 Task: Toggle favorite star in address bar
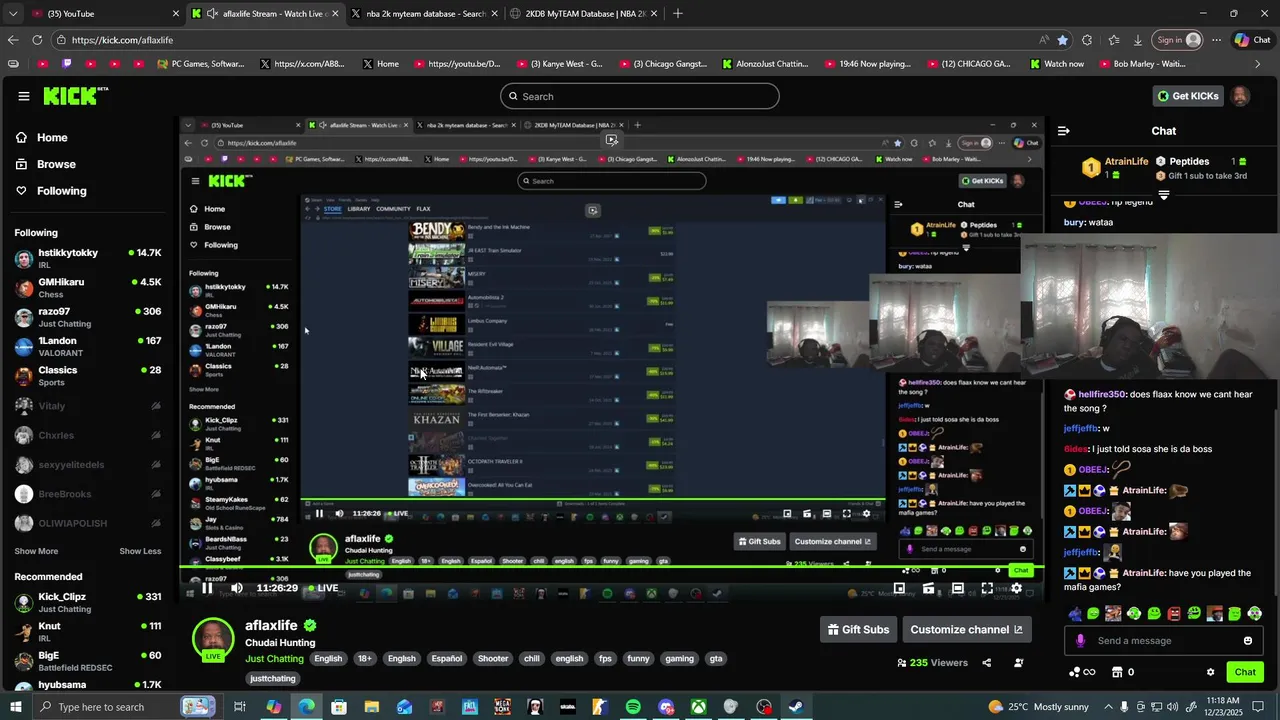(x=1062, y=40)
